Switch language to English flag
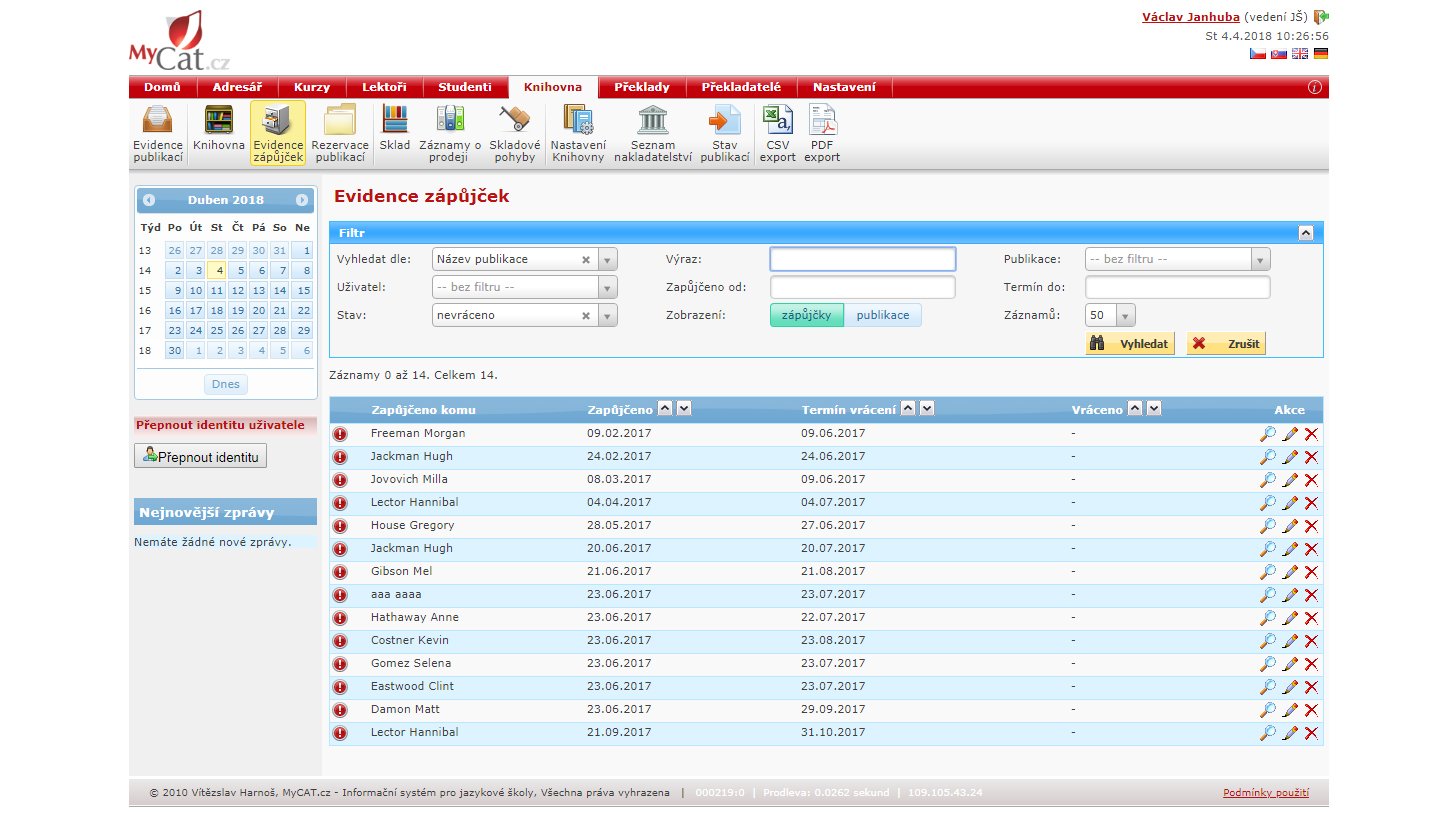The width and height of the screenshot is (1452, 831). (1300, 54)
